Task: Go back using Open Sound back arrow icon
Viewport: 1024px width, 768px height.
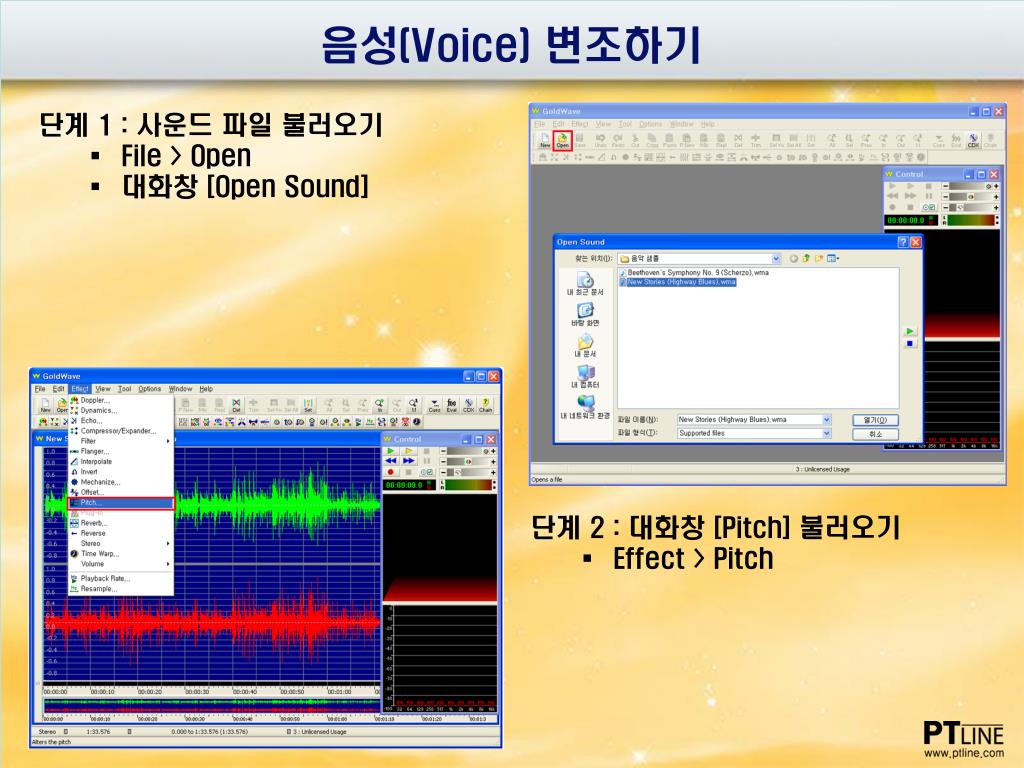Action: [x=793, y=259]
